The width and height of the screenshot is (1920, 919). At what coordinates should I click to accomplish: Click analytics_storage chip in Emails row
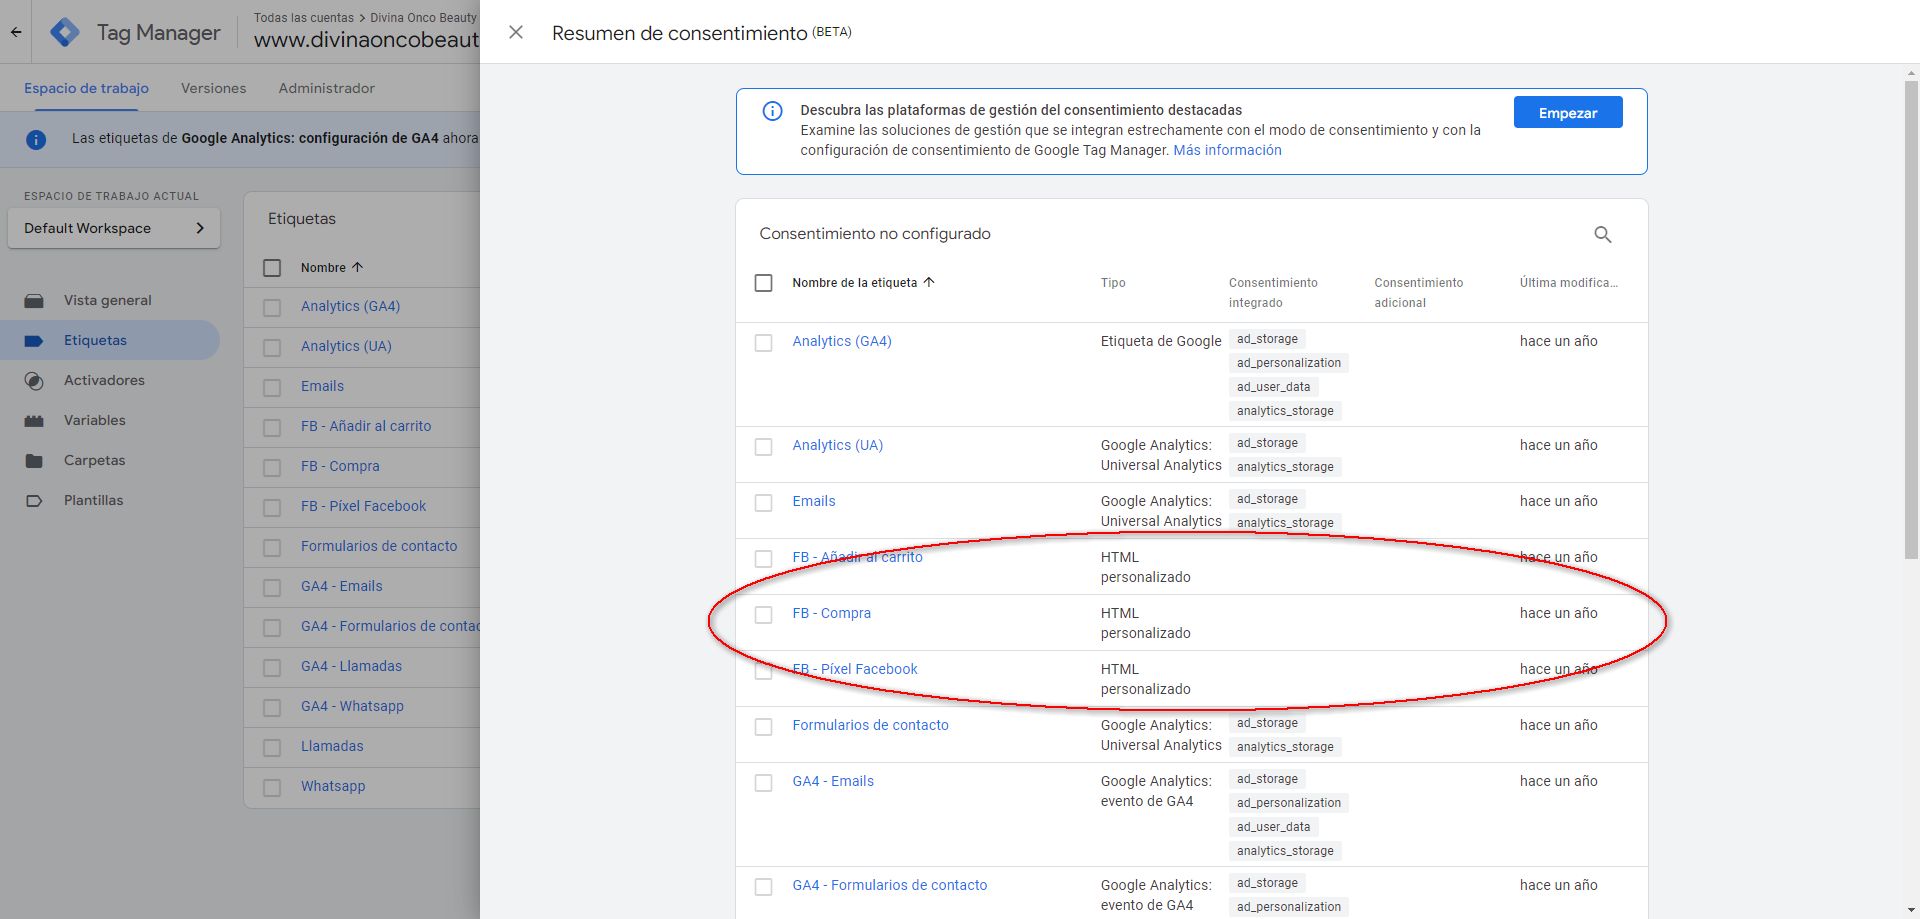1285,523
